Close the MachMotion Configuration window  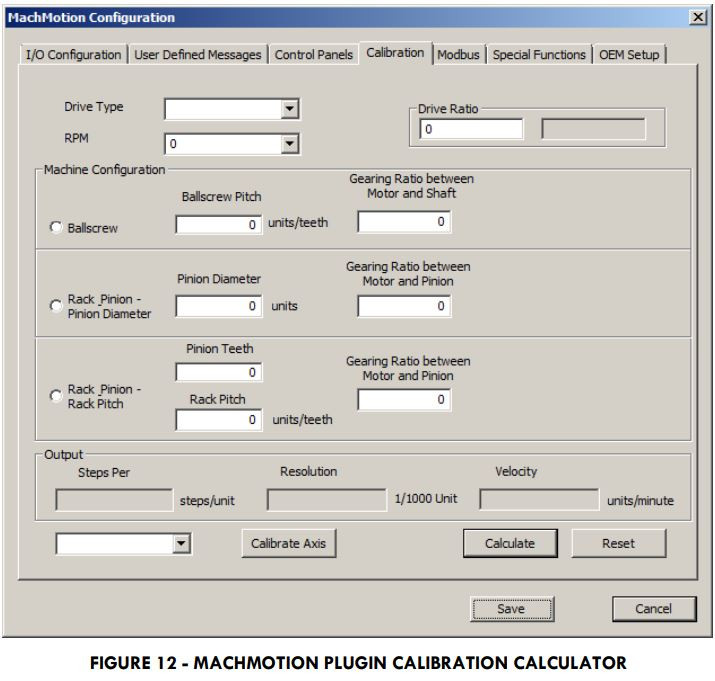(x=698, y=17)
